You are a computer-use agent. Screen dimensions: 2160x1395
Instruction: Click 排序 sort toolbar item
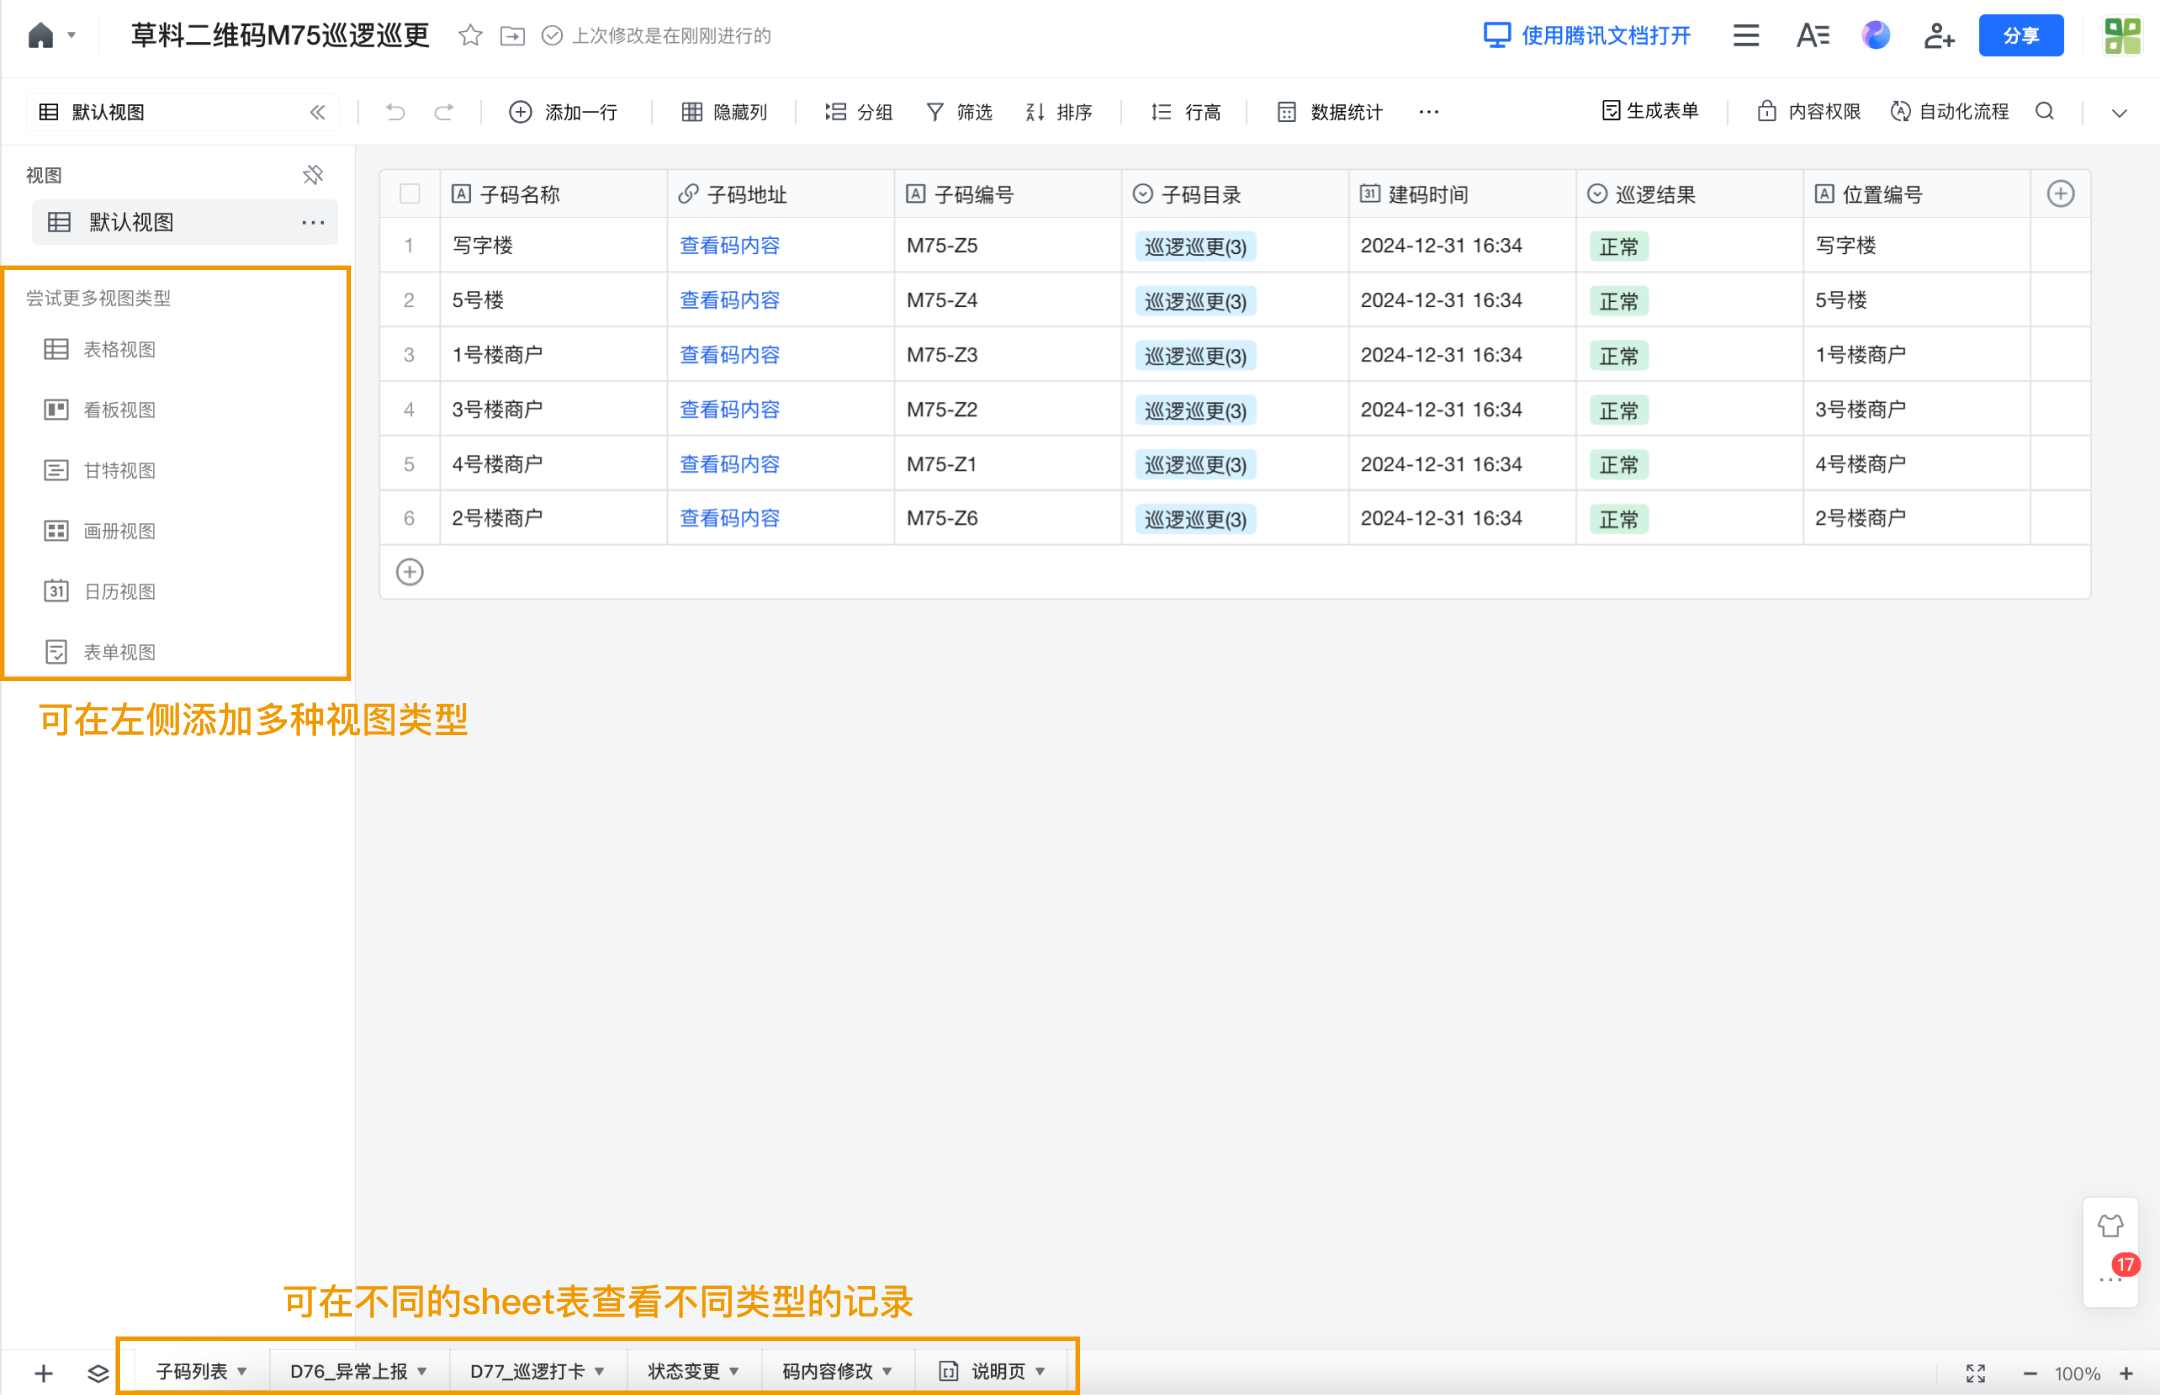pos(1058,112)
